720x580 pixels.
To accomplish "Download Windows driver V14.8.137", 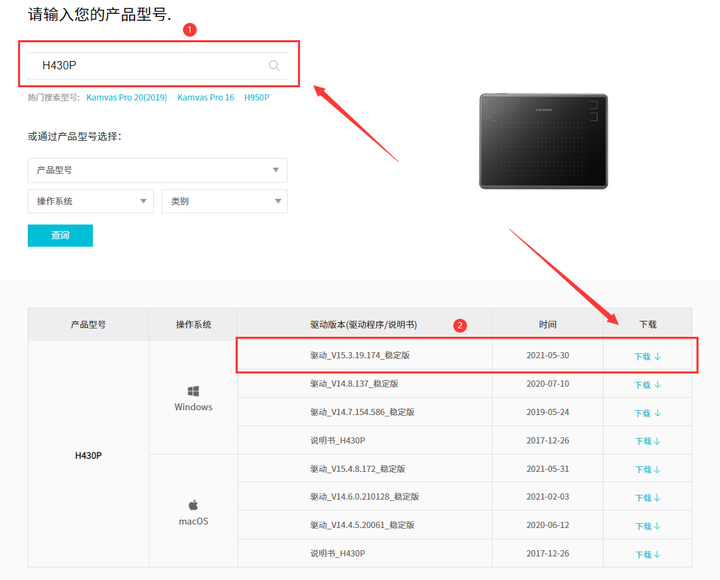I will point(647,384).
